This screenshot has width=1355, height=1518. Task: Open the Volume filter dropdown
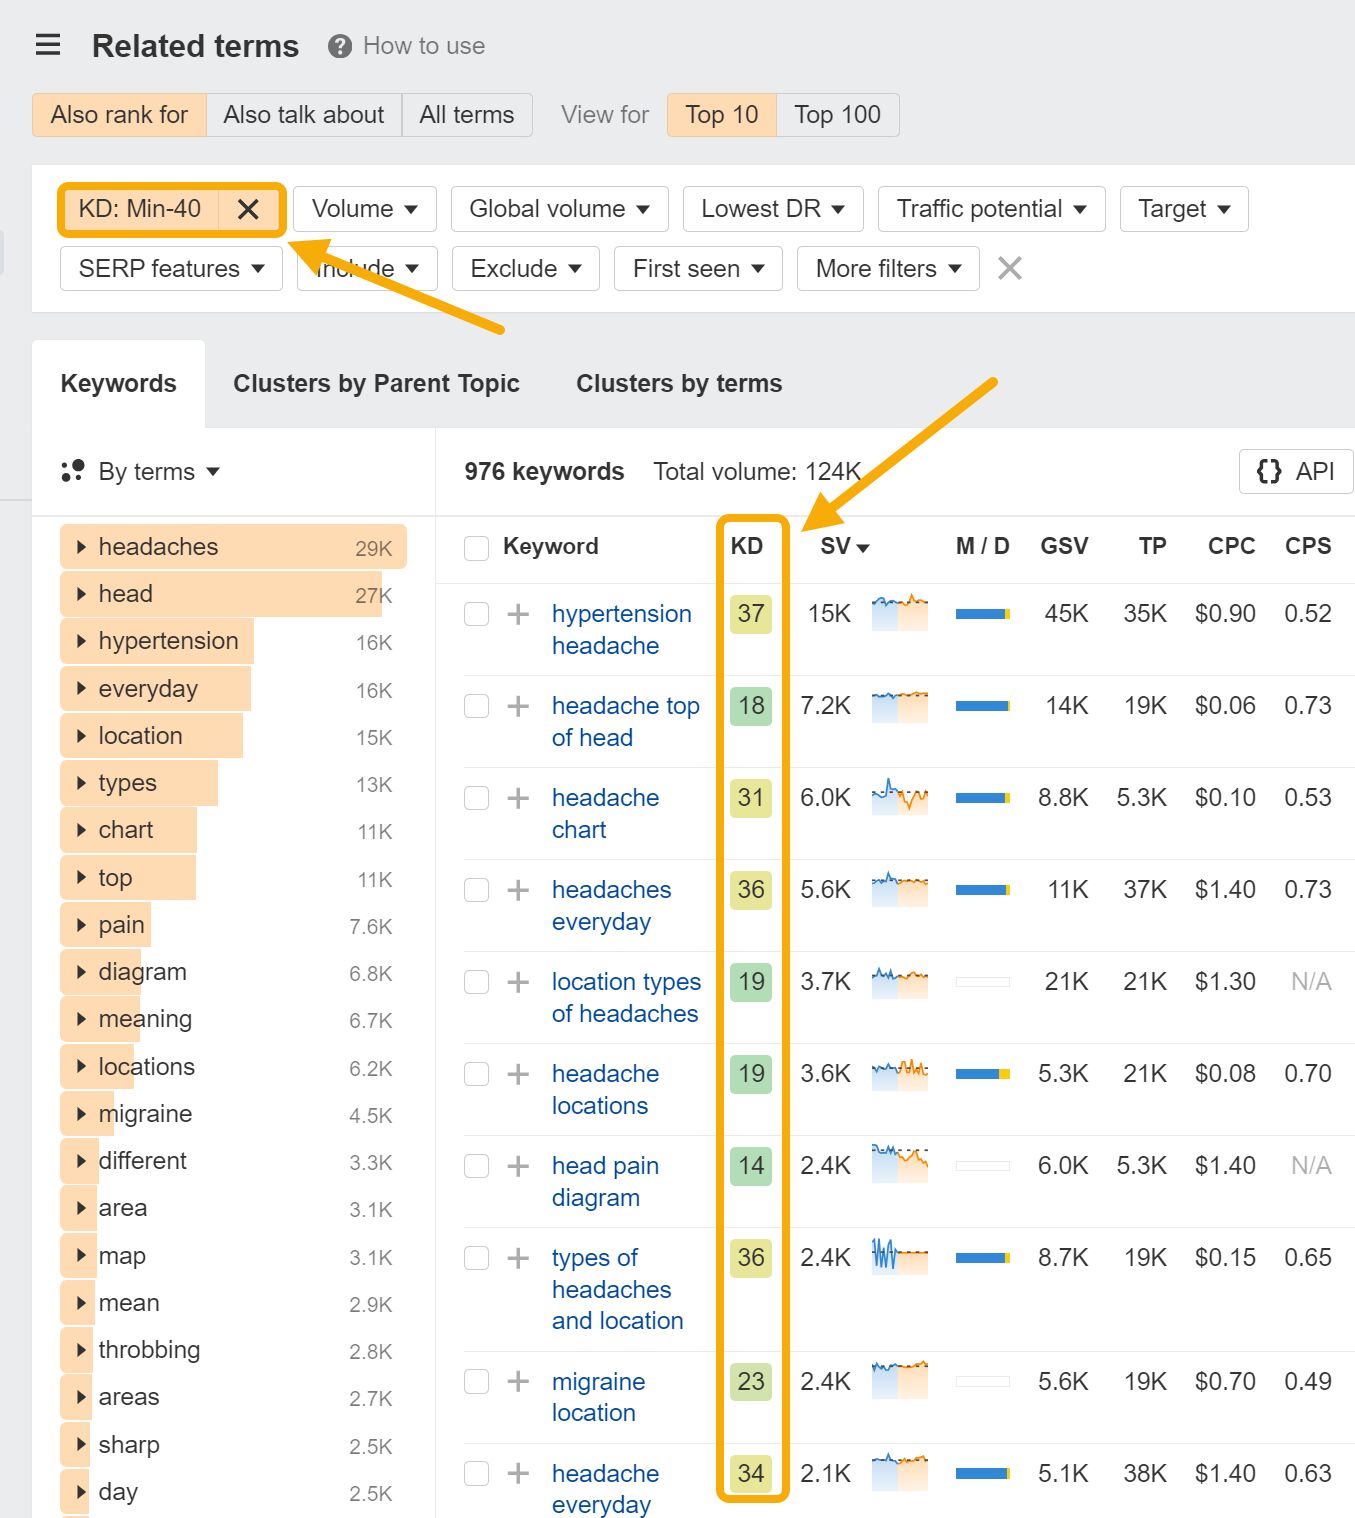[x=364, y=209]
